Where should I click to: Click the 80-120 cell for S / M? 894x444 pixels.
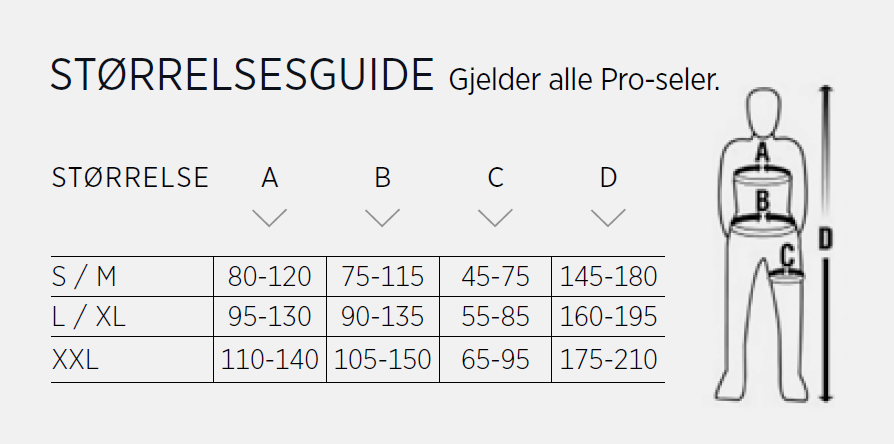(269, 277)
